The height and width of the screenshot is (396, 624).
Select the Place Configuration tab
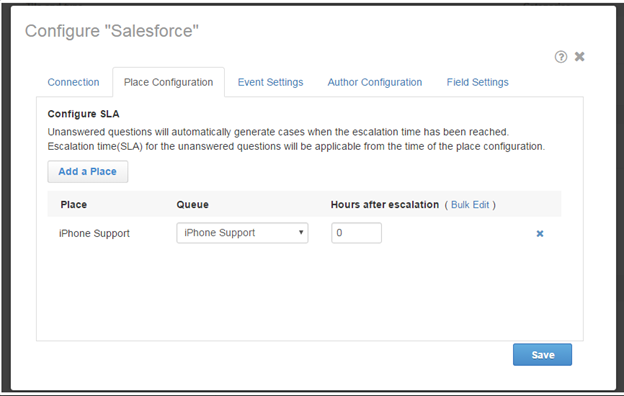point(168,82)
